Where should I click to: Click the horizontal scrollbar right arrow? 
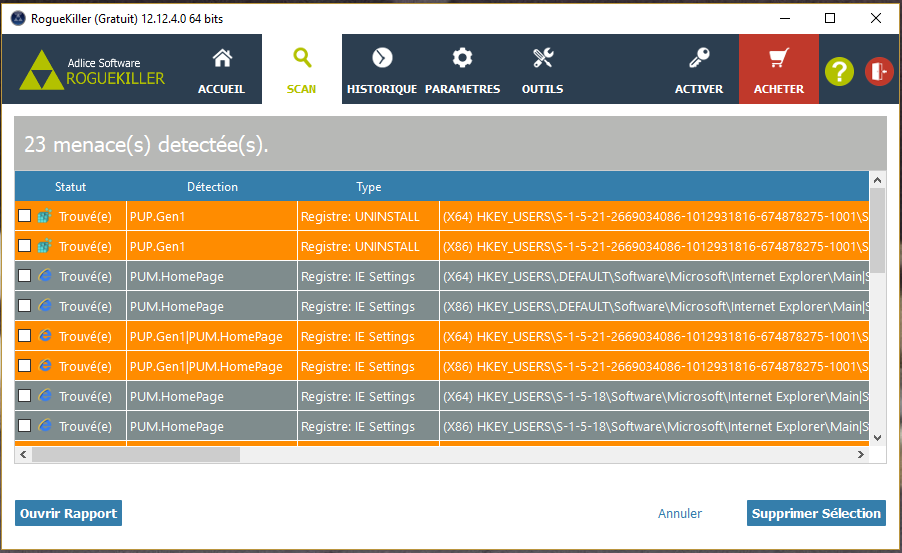[861, 455]
